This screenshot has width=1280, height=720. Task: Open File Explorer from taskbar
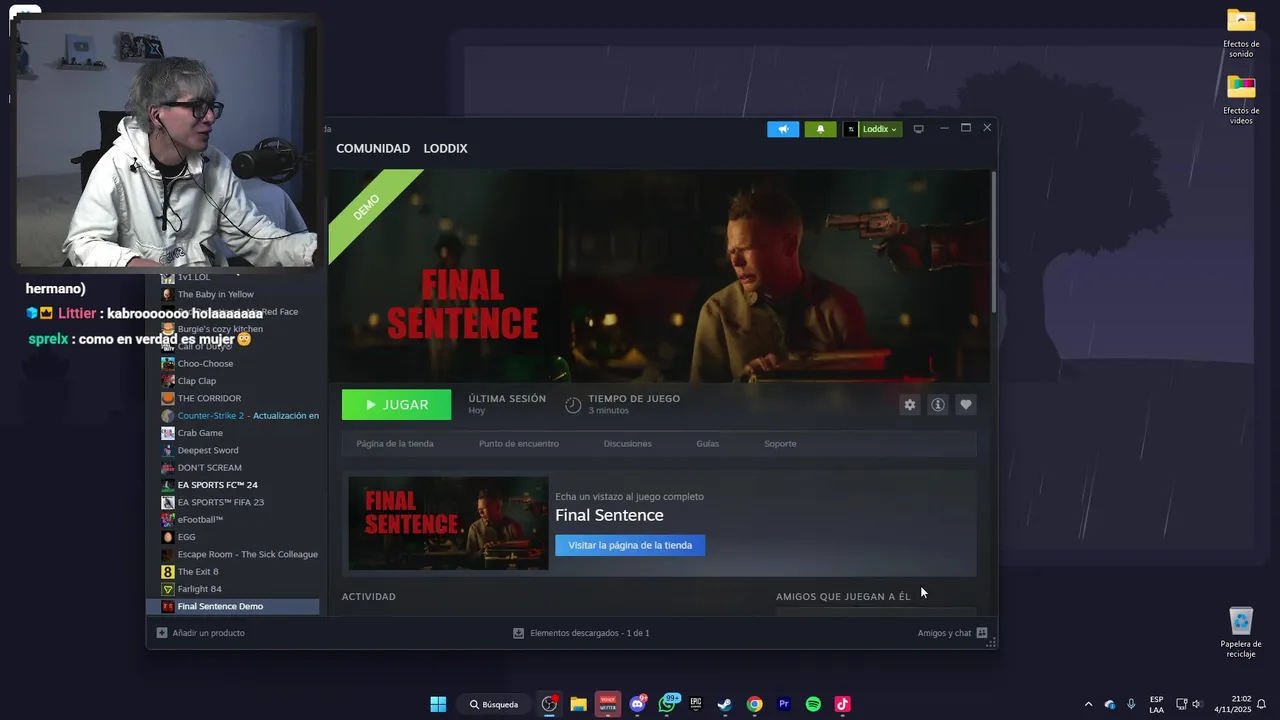(578, 704)
